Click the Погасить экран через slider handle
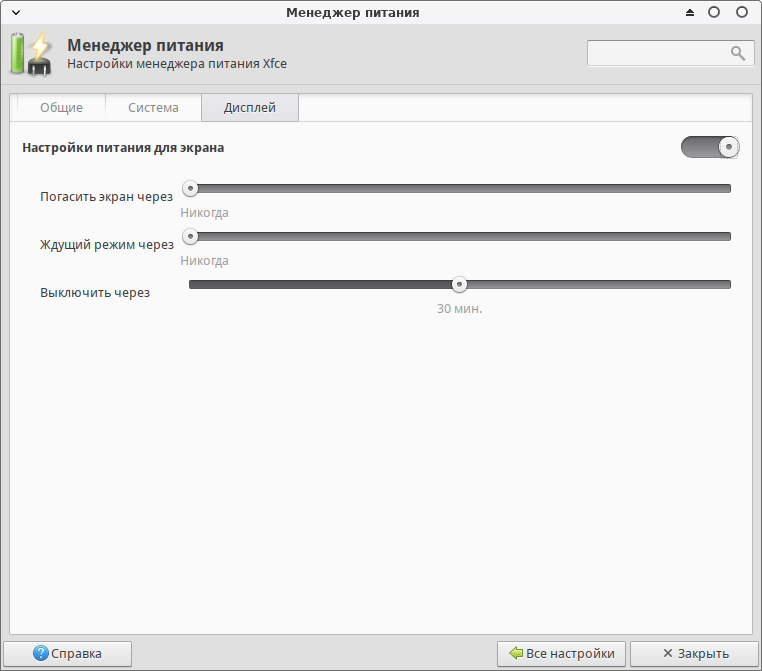Screen dimensions: 762x671 (x=190, y=188)
